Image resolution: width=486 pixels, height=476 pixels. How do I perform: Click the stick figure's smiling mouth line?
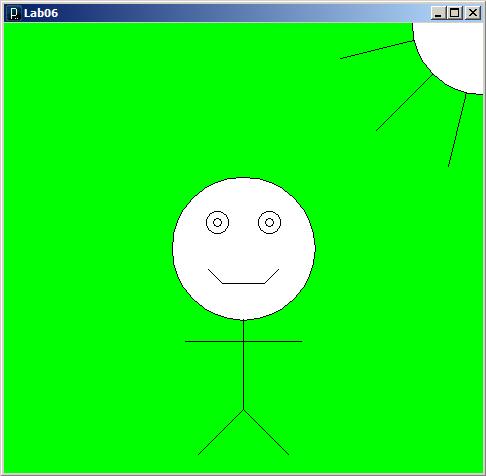tap(244, 283)
